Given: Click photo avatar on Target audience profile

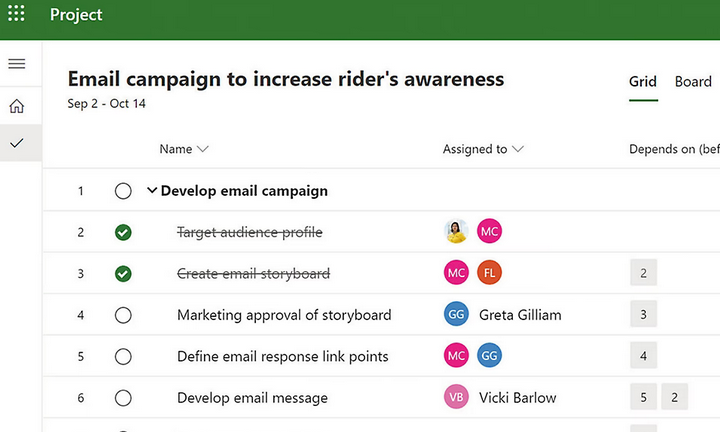Looking at the screenshot, I should point(456,232).
